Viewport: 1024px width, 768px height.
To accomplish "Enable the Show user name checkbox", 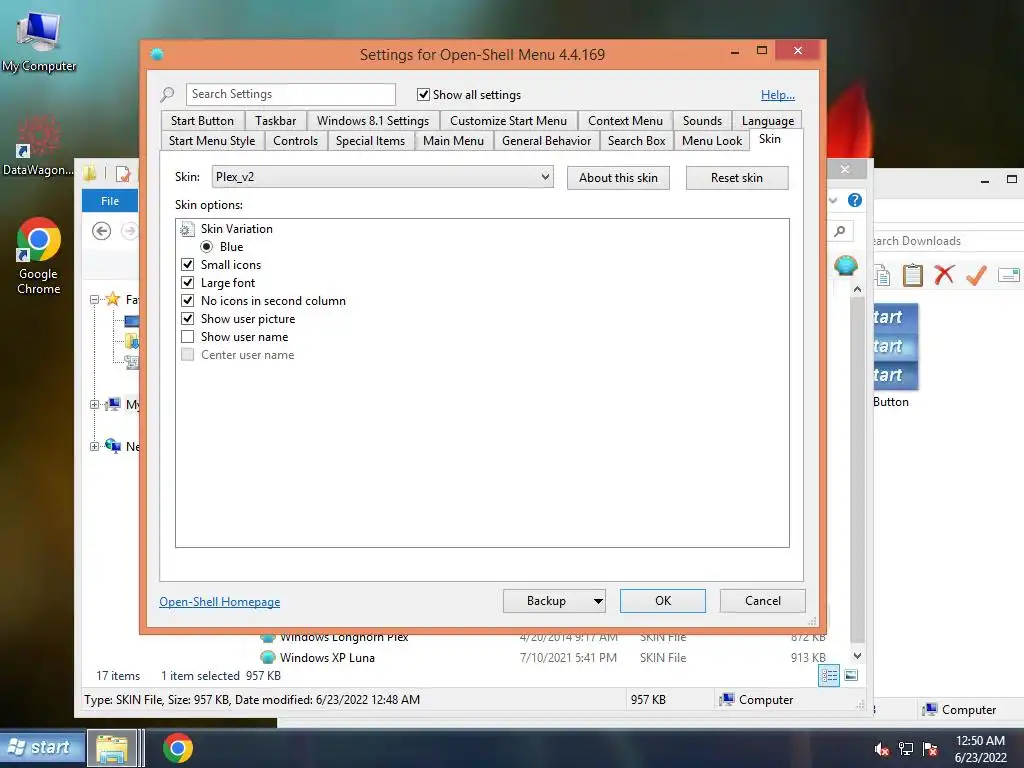I will (x=187, y=337).
